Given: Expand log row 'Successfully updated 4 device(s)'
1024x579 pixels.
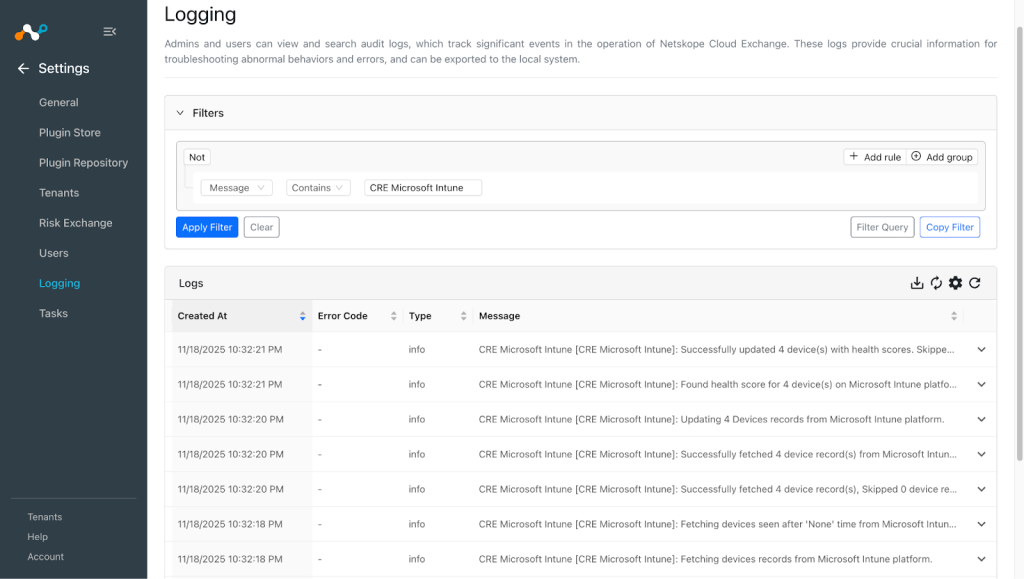Looking at the screenshot, I should (981, 350).
